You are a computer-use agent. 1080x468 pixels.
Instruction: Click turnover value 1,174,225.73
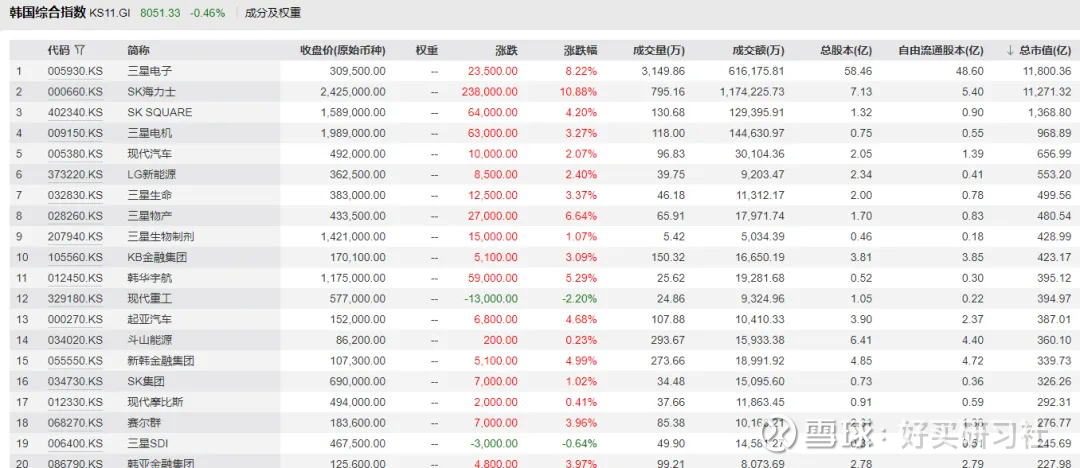(752, 92)
